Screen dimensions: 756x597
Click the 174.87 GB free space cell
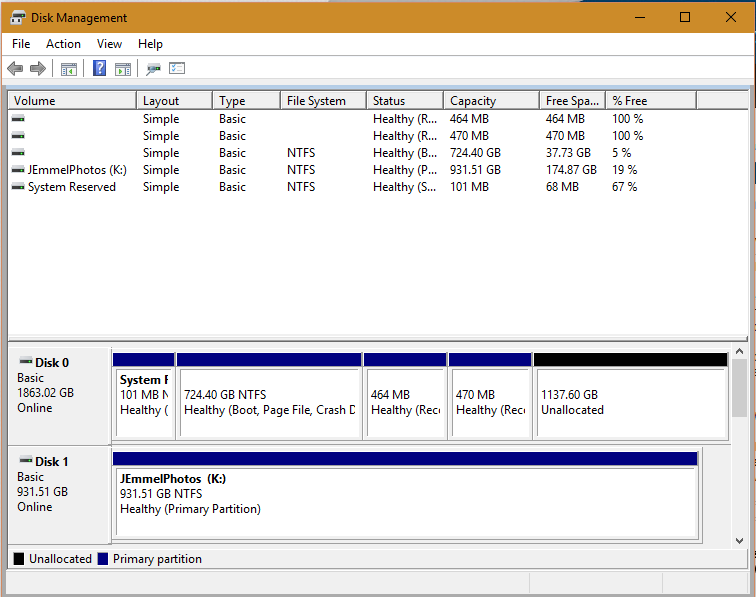click(571, 170)
